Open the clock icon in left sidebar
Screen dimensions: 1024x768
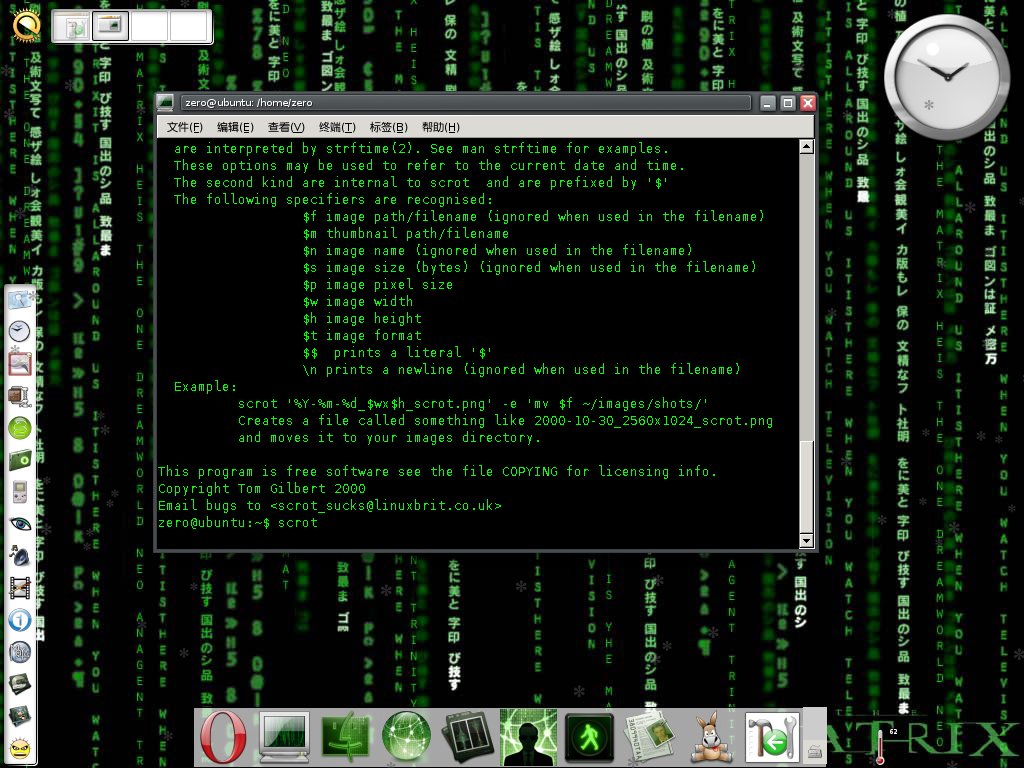click(20, 331)
